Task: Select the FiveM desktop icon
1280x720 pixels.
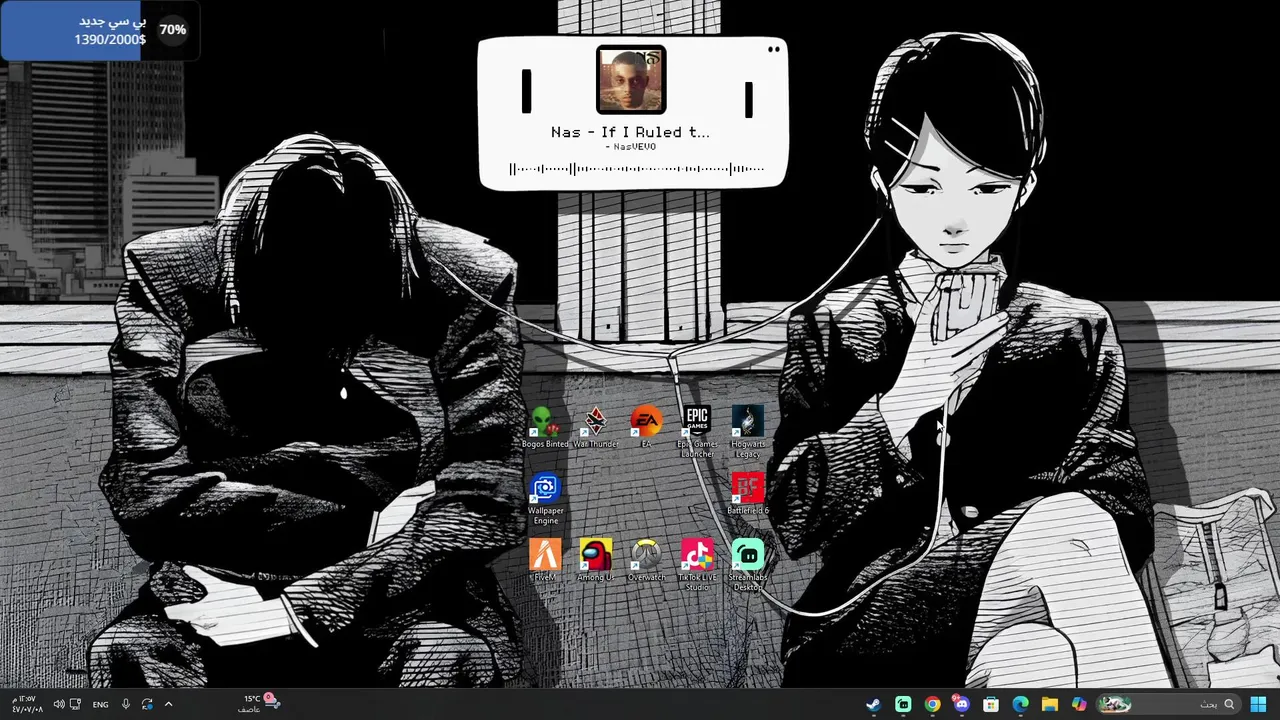Action: [545, 561]
